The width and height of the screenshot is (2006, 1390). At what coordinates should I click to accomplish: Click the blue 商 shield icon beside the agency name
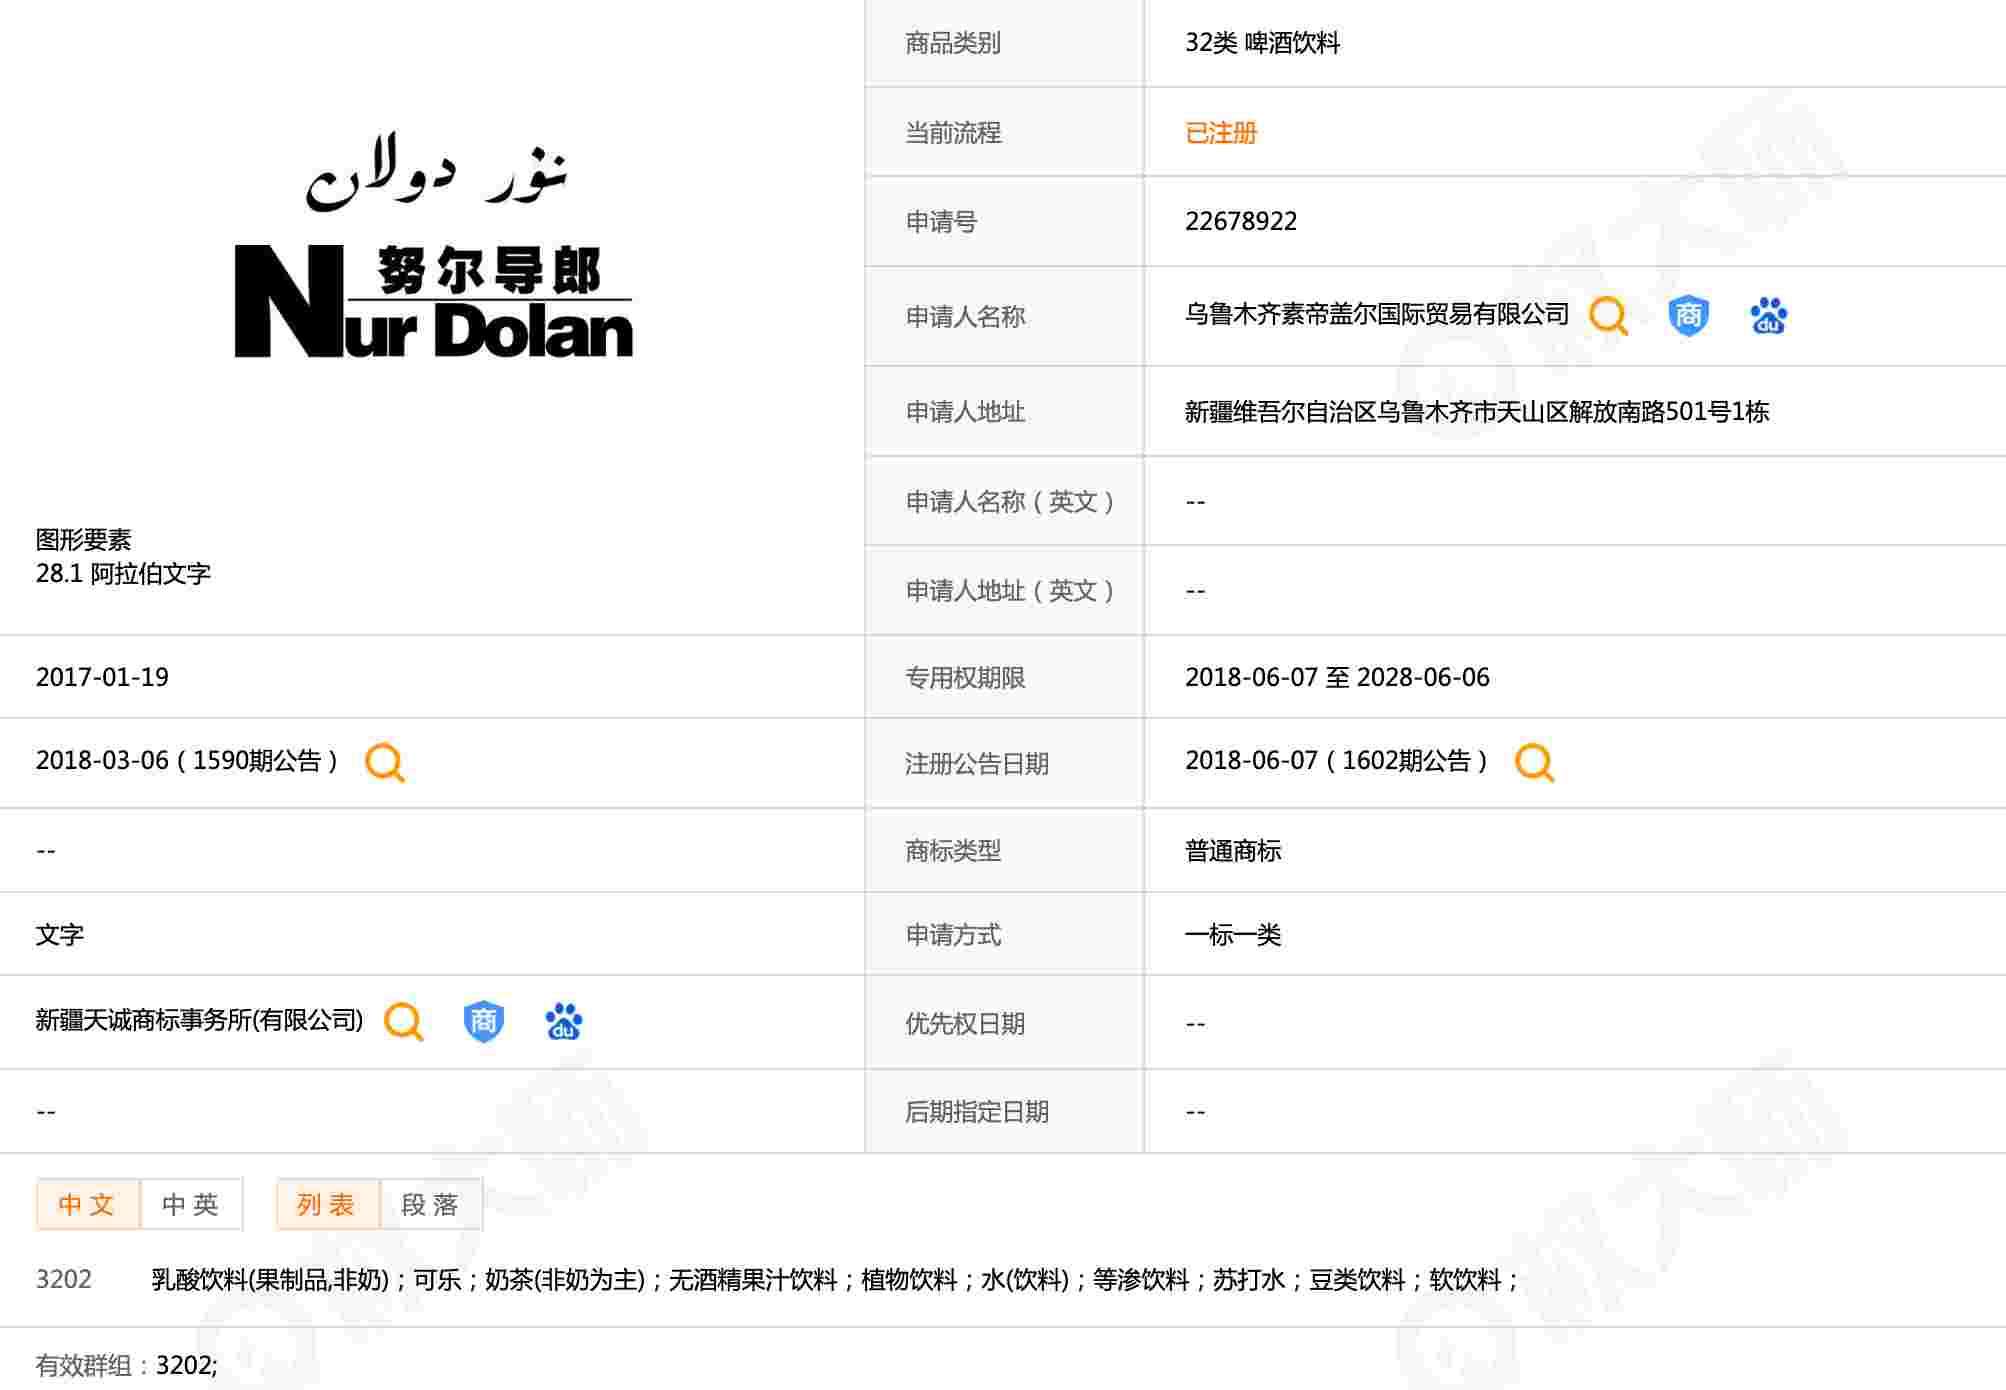[483, 1021]
